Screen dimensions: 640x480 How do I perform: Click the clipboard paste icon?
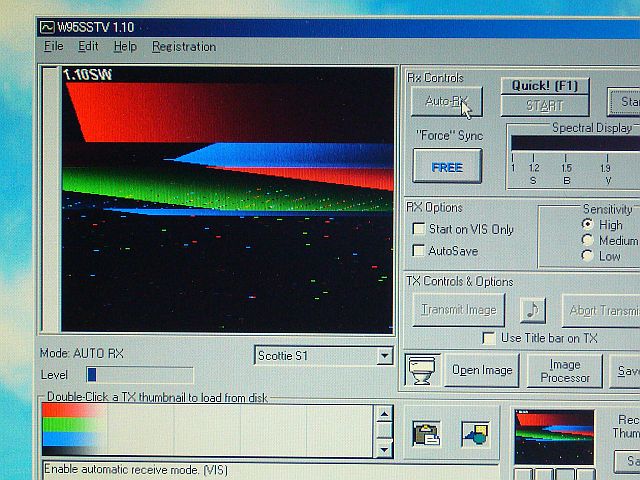pyautogui.click(x=426, y=433)
